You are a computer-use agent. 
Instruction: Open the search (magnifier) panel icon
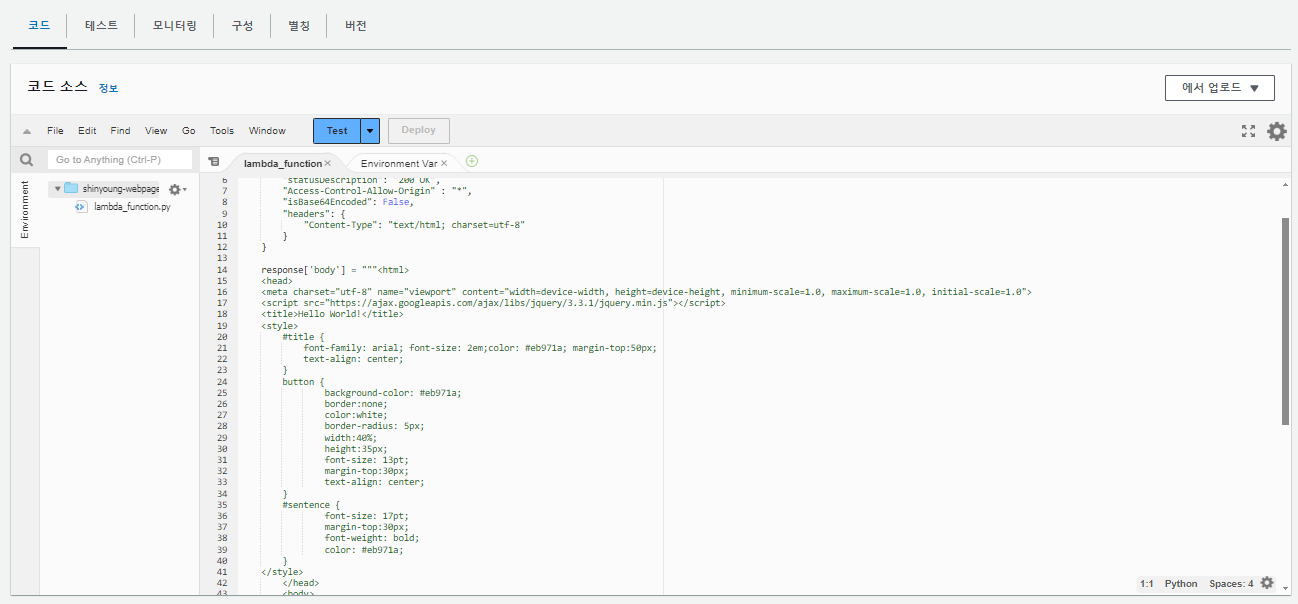pyautogui.click(x=26, y=160)
